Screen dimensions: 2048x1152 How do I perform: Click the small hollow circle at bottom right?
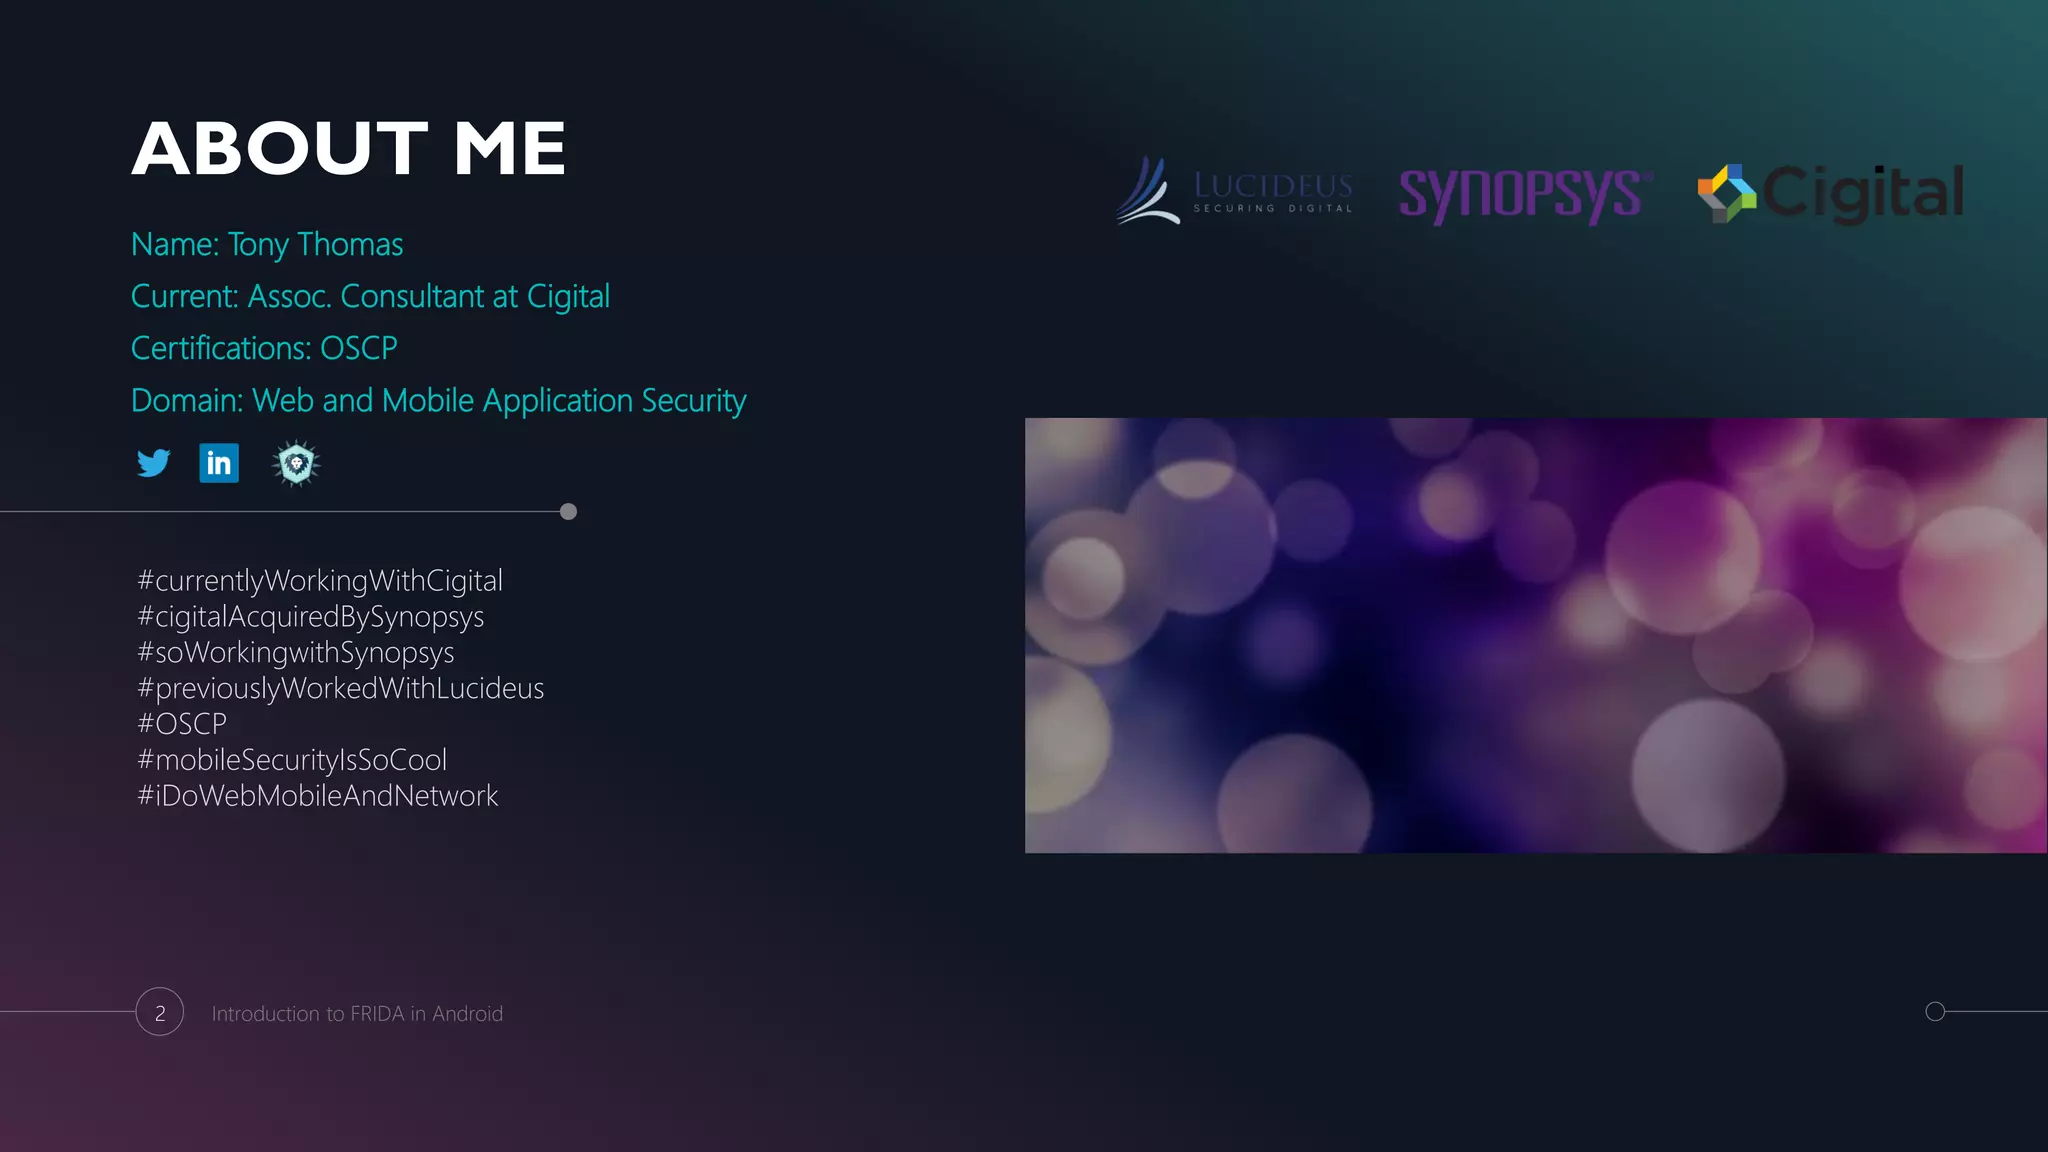tap(1935, 1011)
